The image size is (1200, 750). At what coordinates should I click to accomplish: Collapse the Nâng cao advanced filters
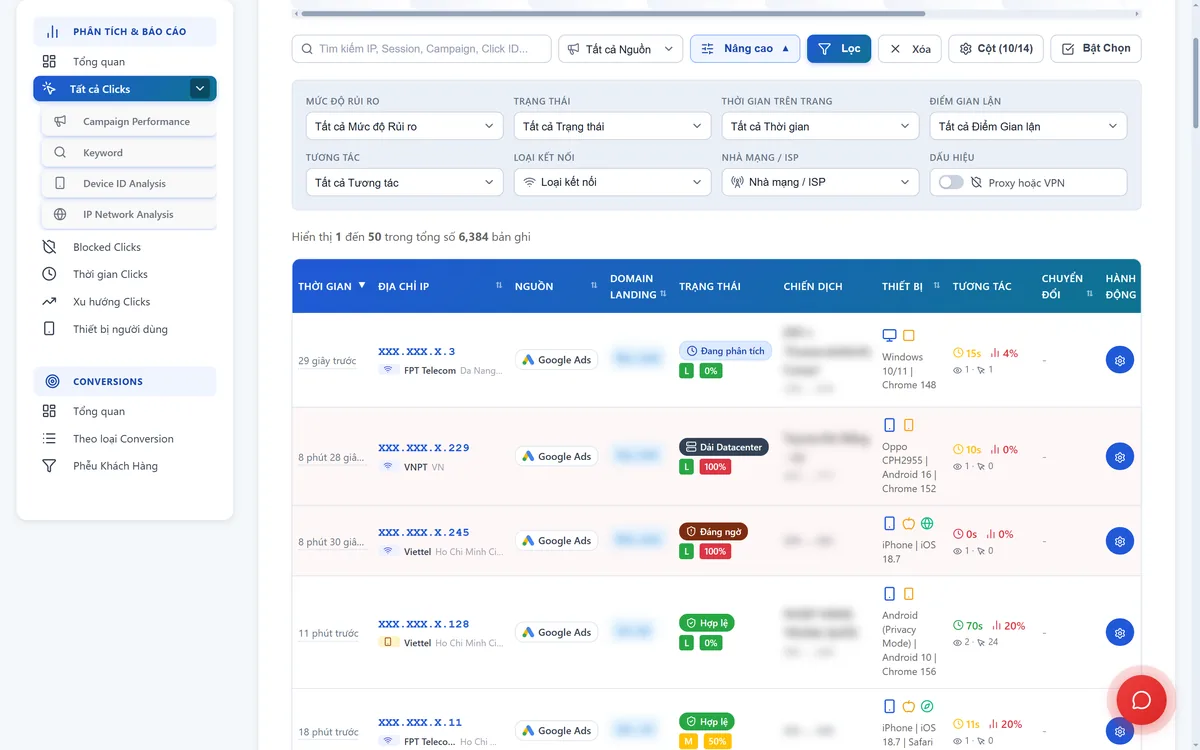coord(745,49)
